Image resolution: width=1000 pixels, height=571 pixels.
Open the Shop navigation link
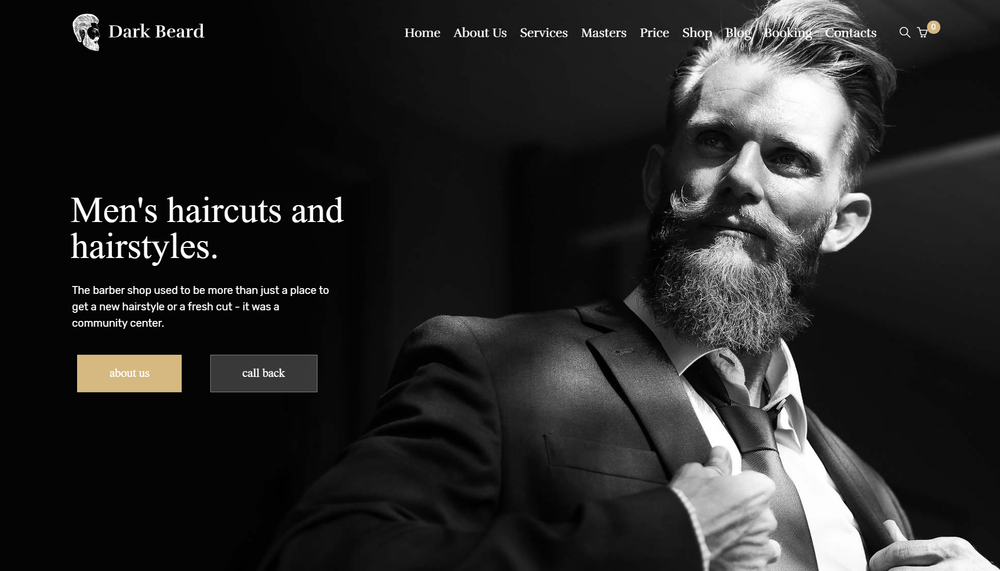697,33
